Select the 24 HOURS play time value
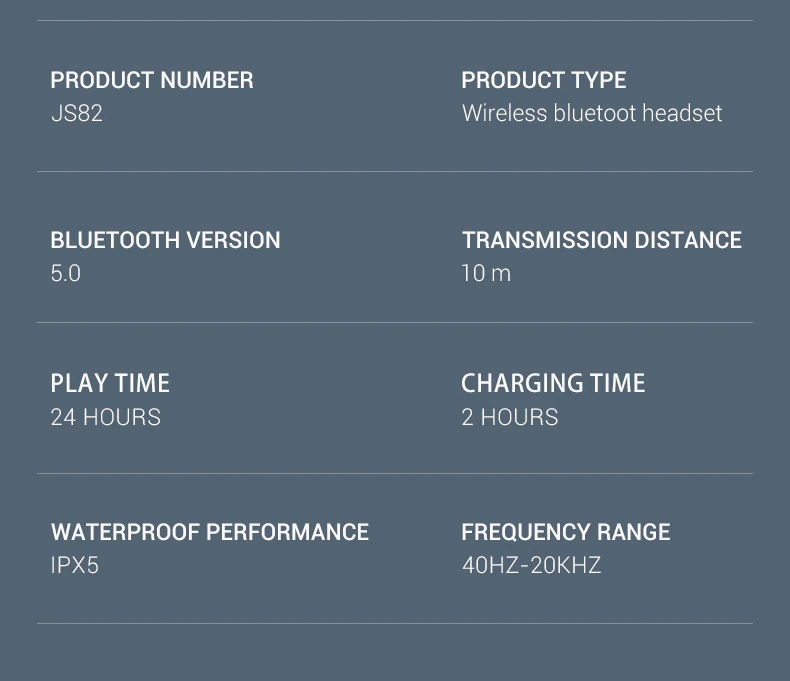 click(105, 417)
